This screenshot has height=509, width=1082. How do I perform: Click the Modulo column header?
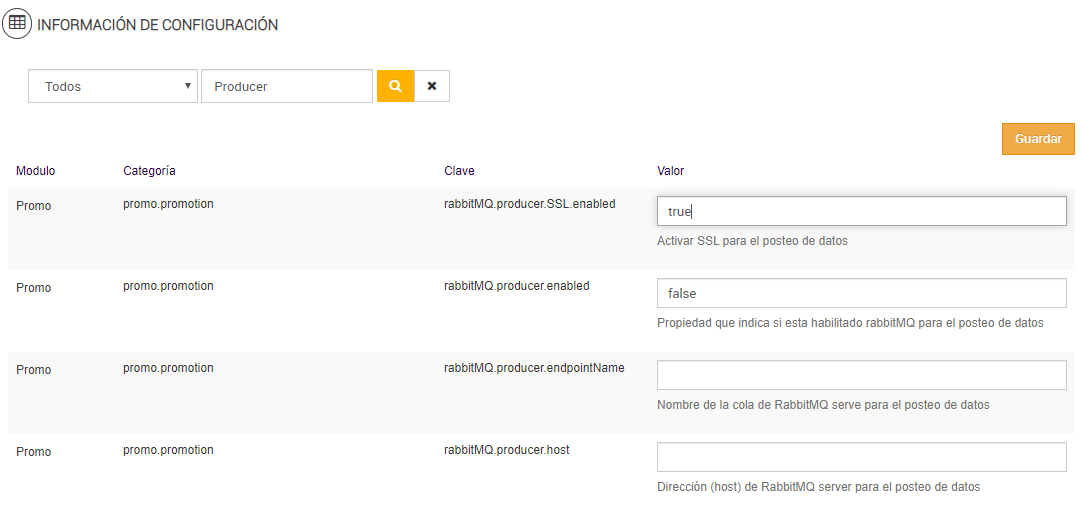36,171
